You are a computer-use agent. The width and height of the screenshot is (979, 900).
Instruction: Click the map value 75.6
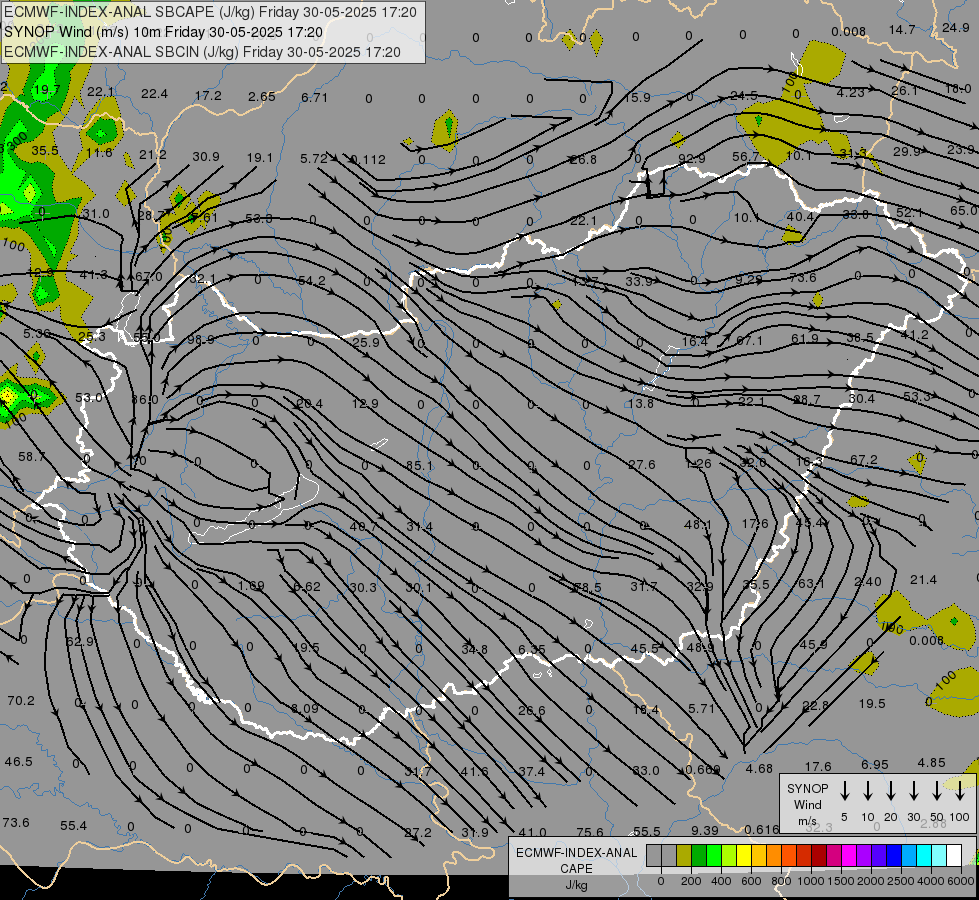(589, 832)
